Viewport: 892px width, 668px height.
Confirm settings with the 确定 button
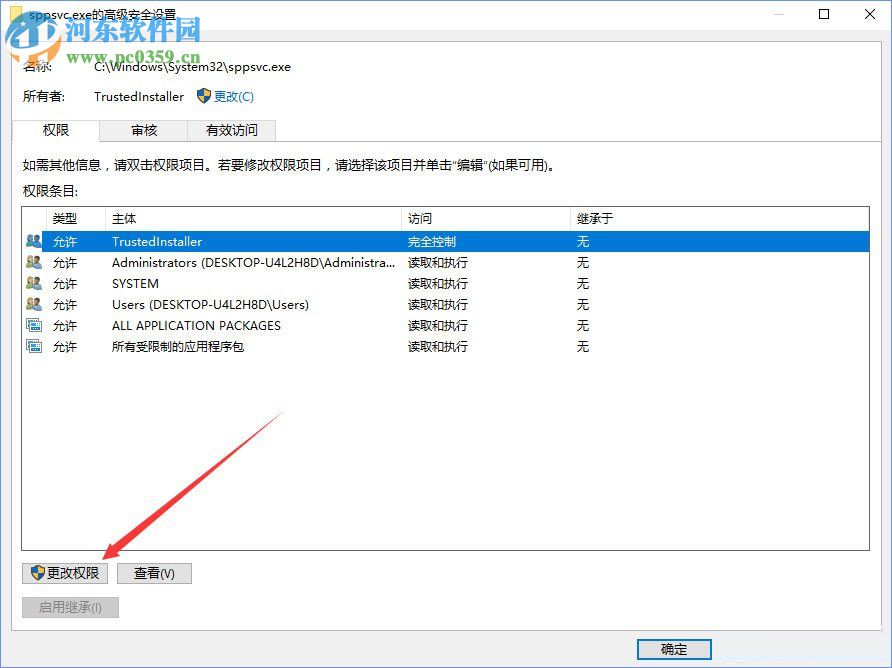(673, 649)
